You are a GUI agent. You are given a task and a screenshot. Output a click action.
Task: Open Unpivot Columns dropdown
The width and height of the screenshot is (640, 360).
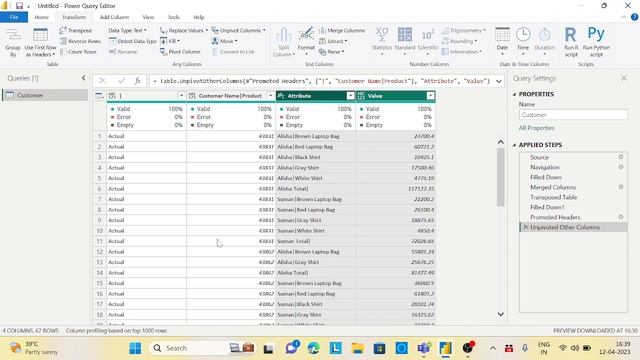click(x=238, y=31)
